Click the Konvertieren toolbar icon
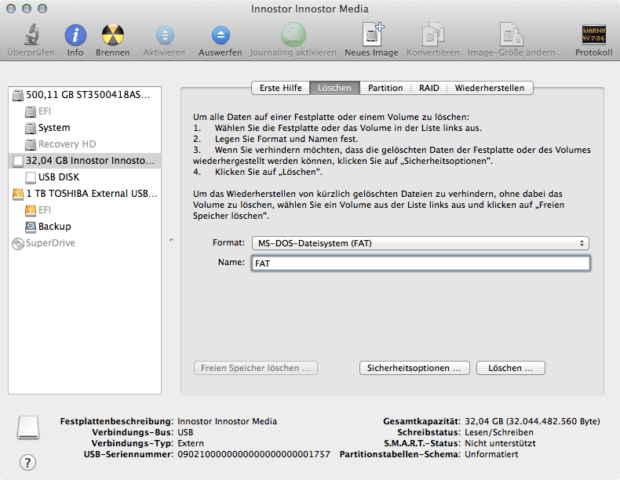Screen dimensions: 620x480 point(433,34)
